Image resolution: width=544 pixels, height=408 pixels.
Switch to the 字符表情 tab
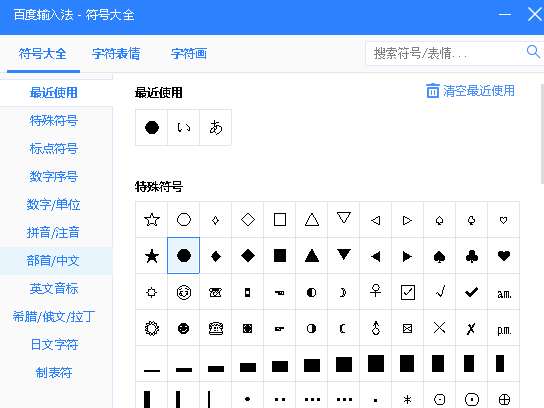[x=116, y=54]
